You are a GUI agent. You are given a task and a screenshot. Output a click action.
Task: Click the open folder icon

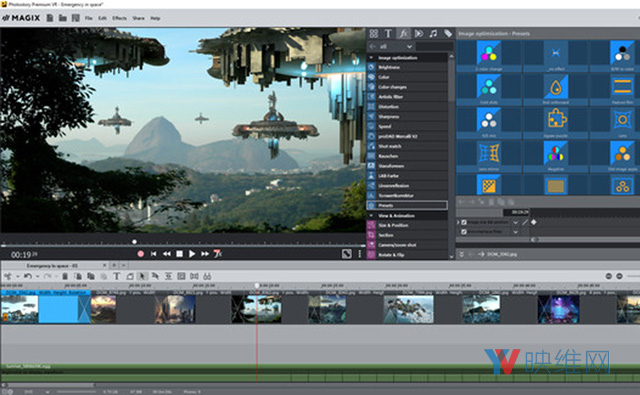coord(63,18)
